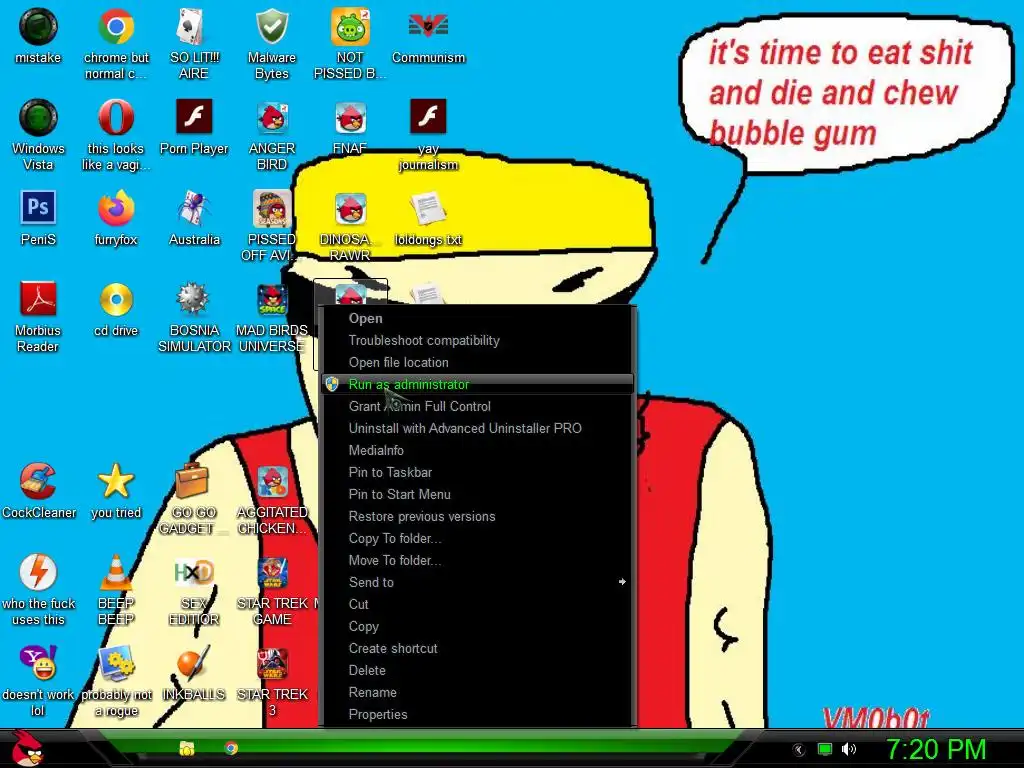Viewport: 1024px width, 768px height.
Task: Select the red Opera 'this looks like' icon
Action: (116, 118)
